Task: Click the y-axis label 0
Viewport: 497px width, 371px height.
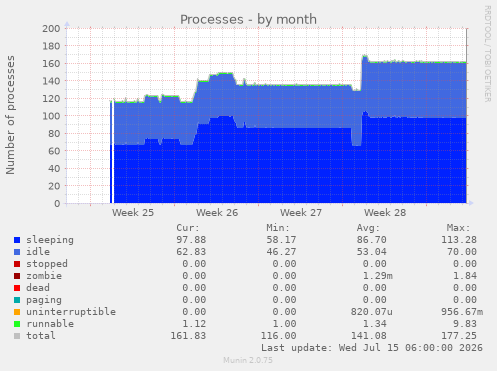Action: [57, 203]
